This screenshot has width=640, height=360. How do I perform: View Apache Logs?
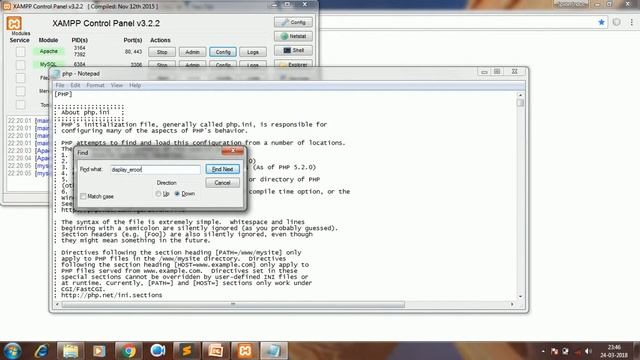(x=253, y=52)
